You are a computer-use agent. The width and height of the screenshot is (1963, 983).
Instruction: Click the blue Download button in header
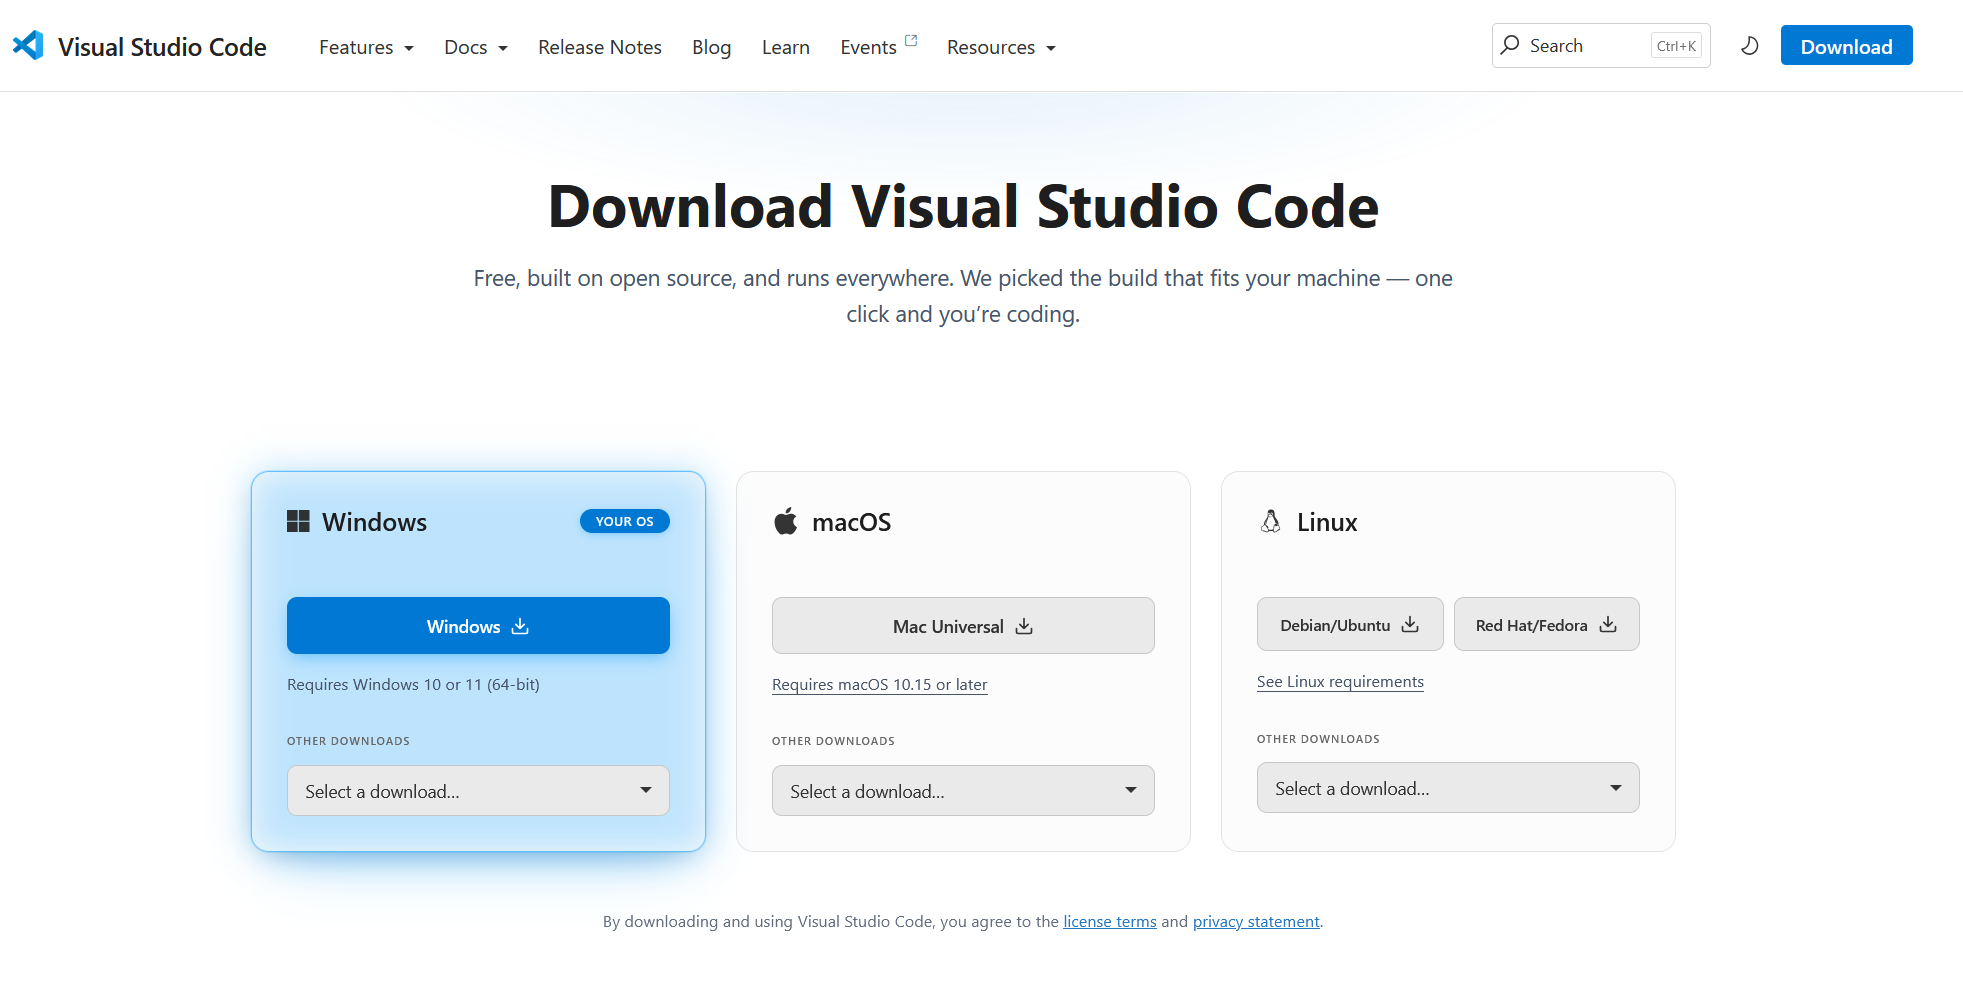point(1846,46)
